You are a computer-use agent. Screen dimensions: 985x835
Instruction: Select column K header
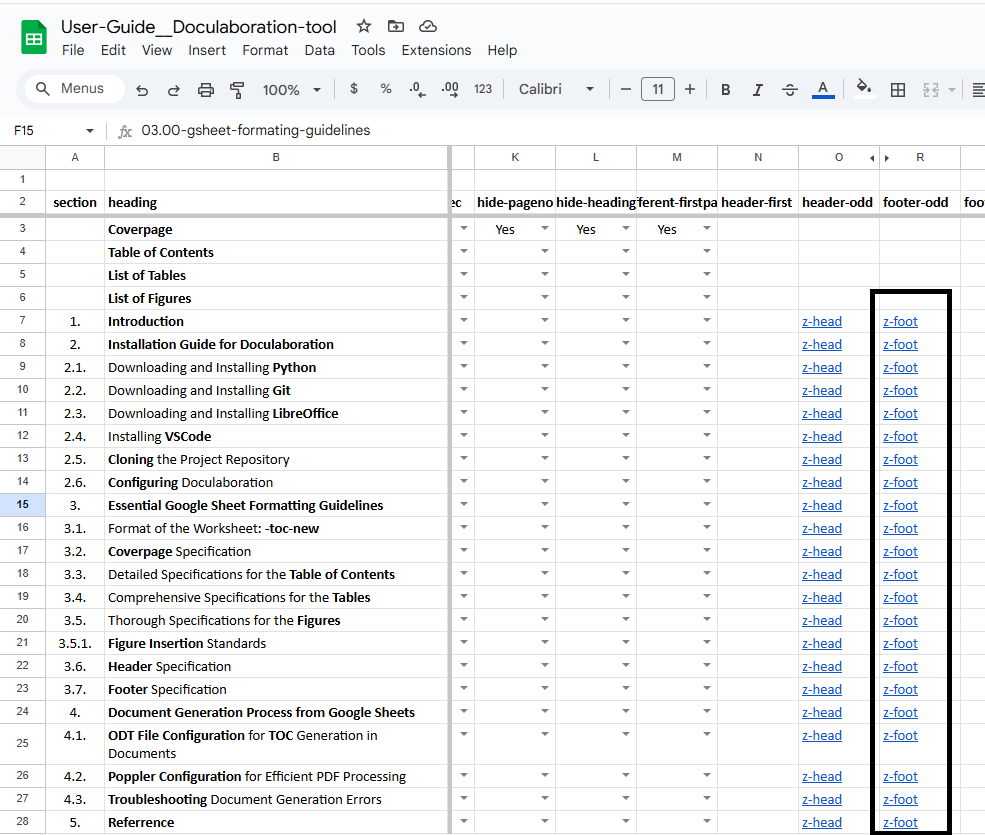(x=514, y=158)
